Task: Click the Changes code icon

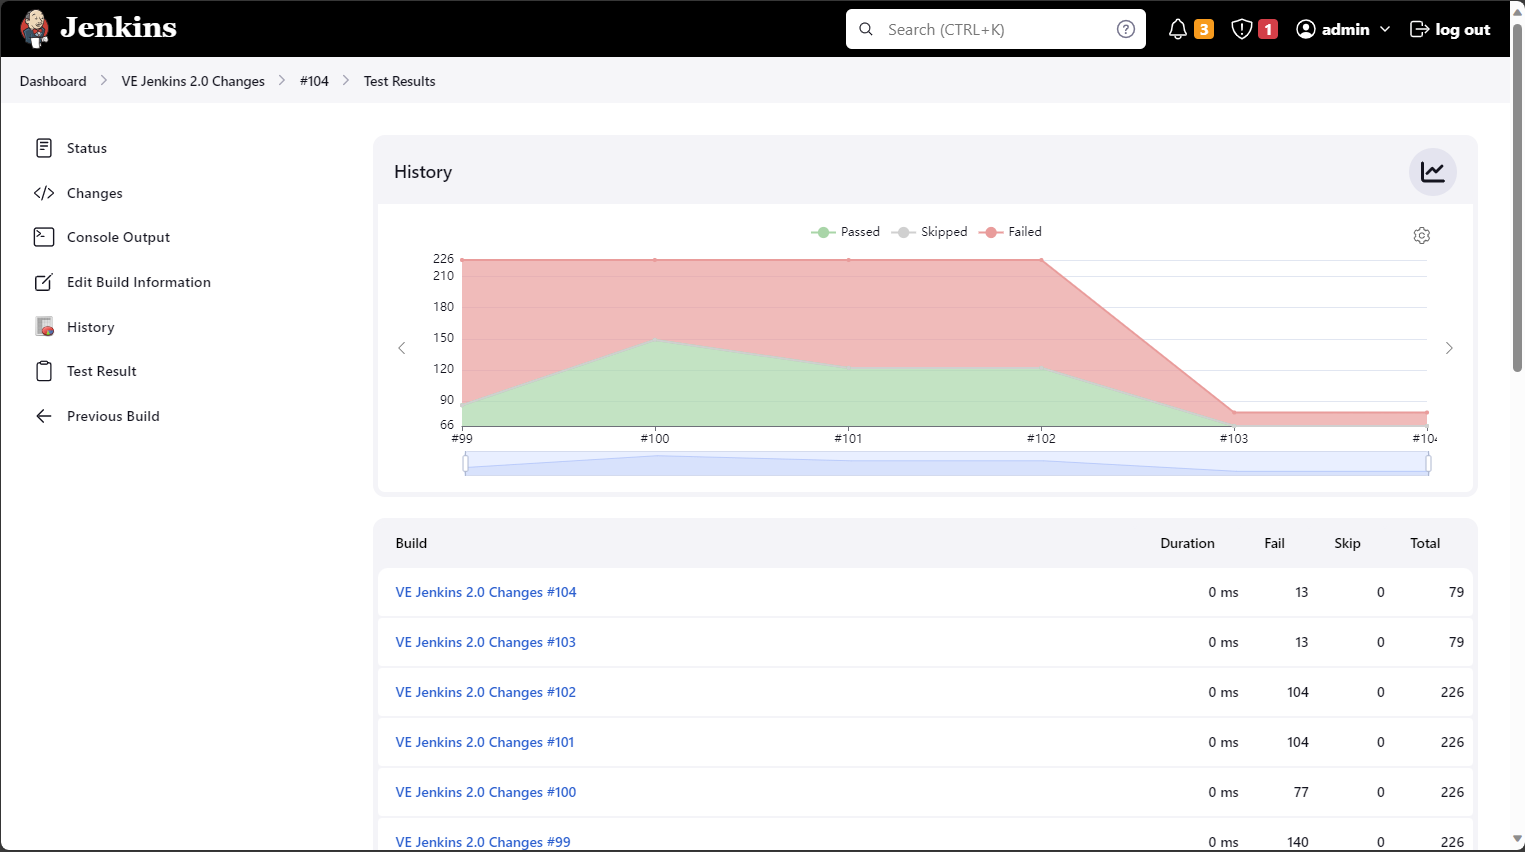Action: (44, 193)
